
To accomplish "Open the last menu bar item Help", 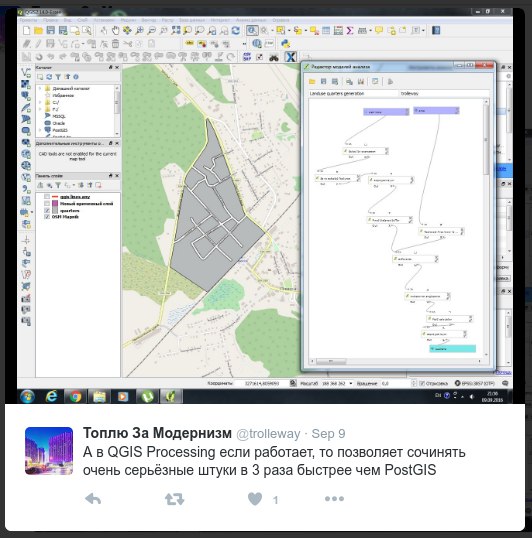I will pos(281,20).
